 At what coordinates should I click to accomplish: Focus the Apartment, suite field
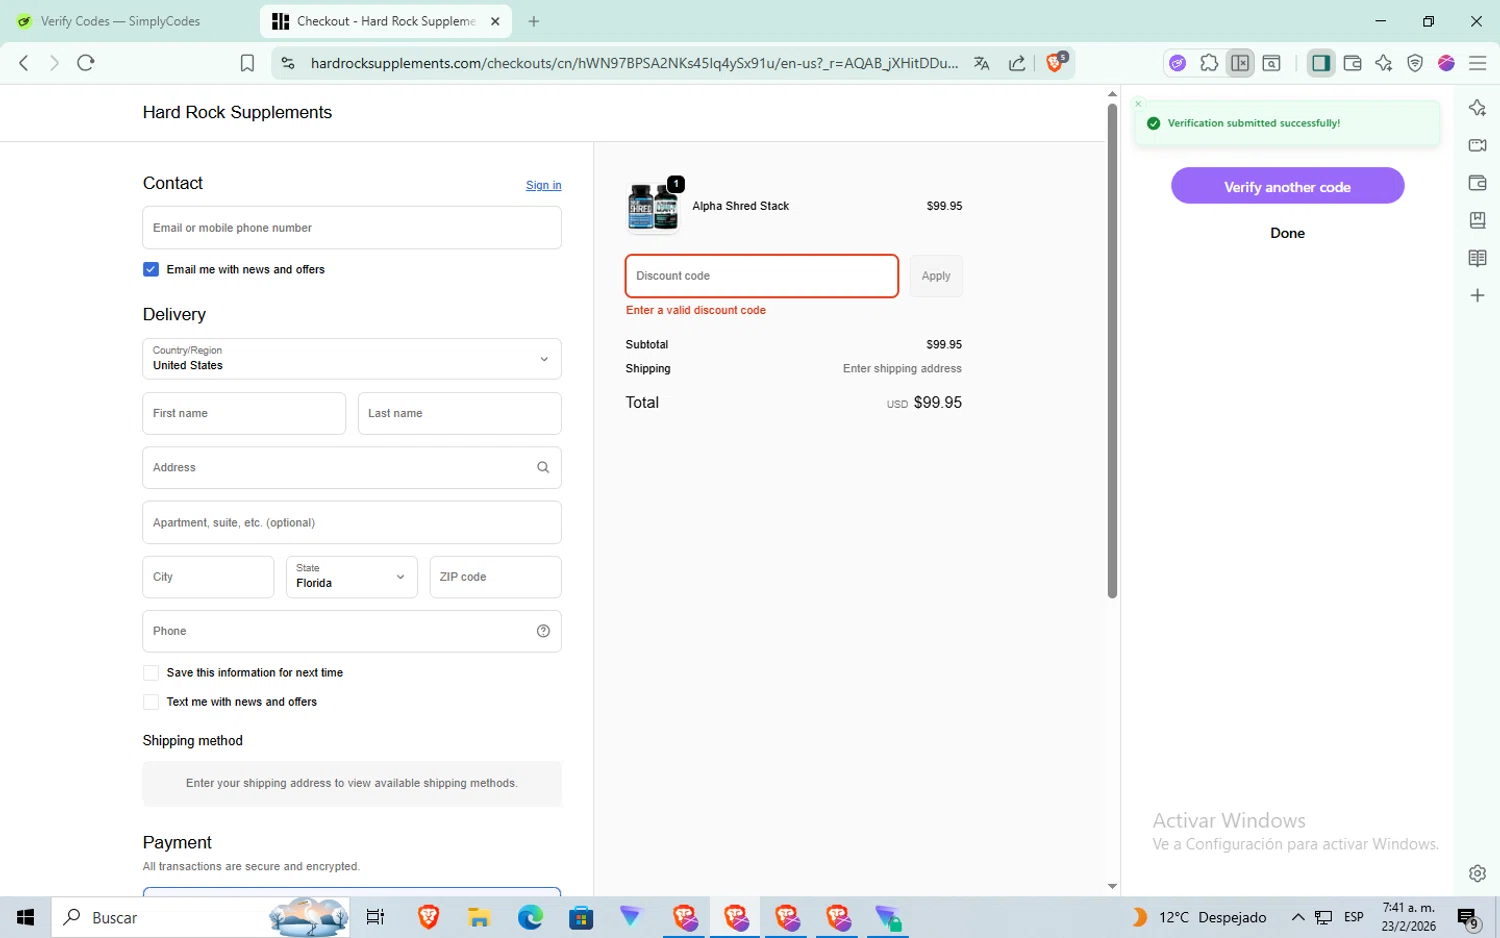pos(352,522)
